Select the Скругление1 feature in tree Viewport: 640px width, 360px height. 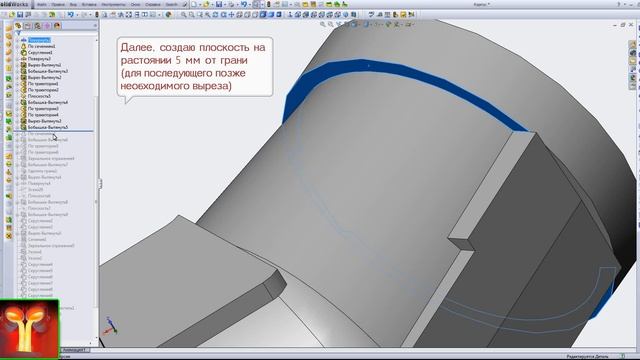pyautogui.click(x=40, y=53)
